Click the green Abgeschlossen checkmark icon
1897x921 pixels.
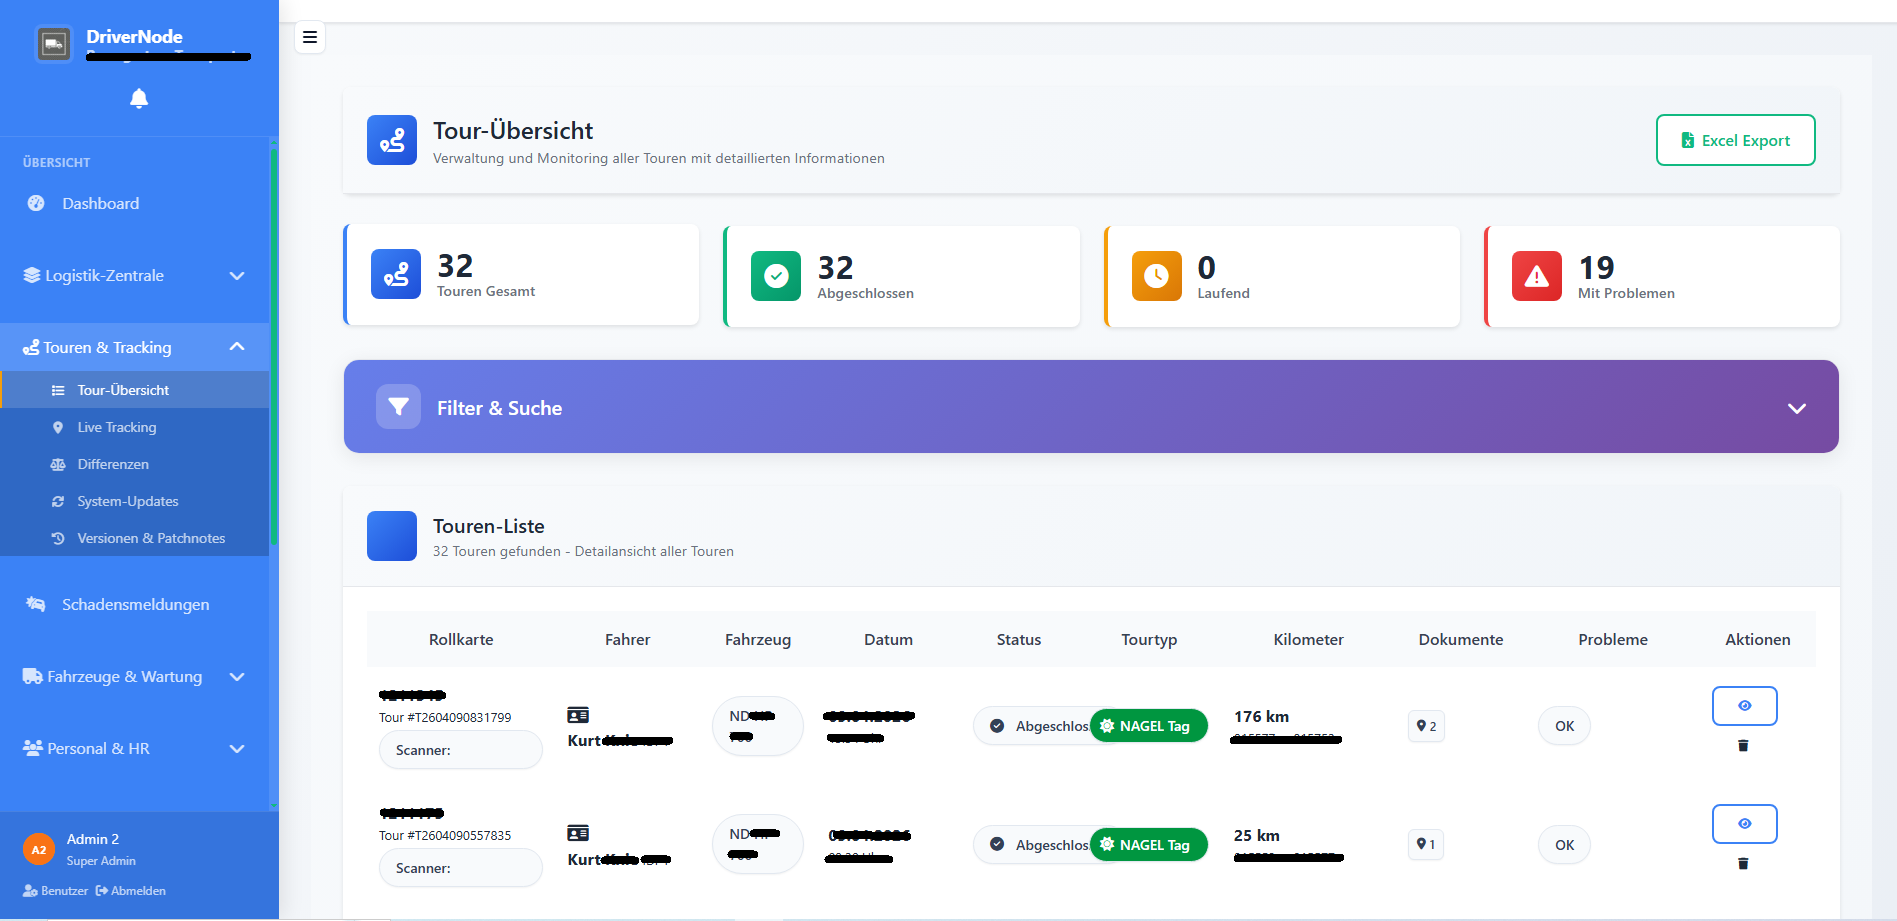tap(776, 276)
